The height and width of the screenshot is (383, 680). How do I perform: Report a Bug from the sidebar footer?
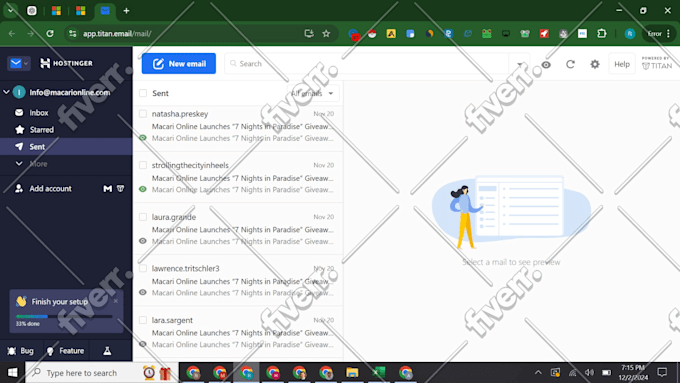20,351
